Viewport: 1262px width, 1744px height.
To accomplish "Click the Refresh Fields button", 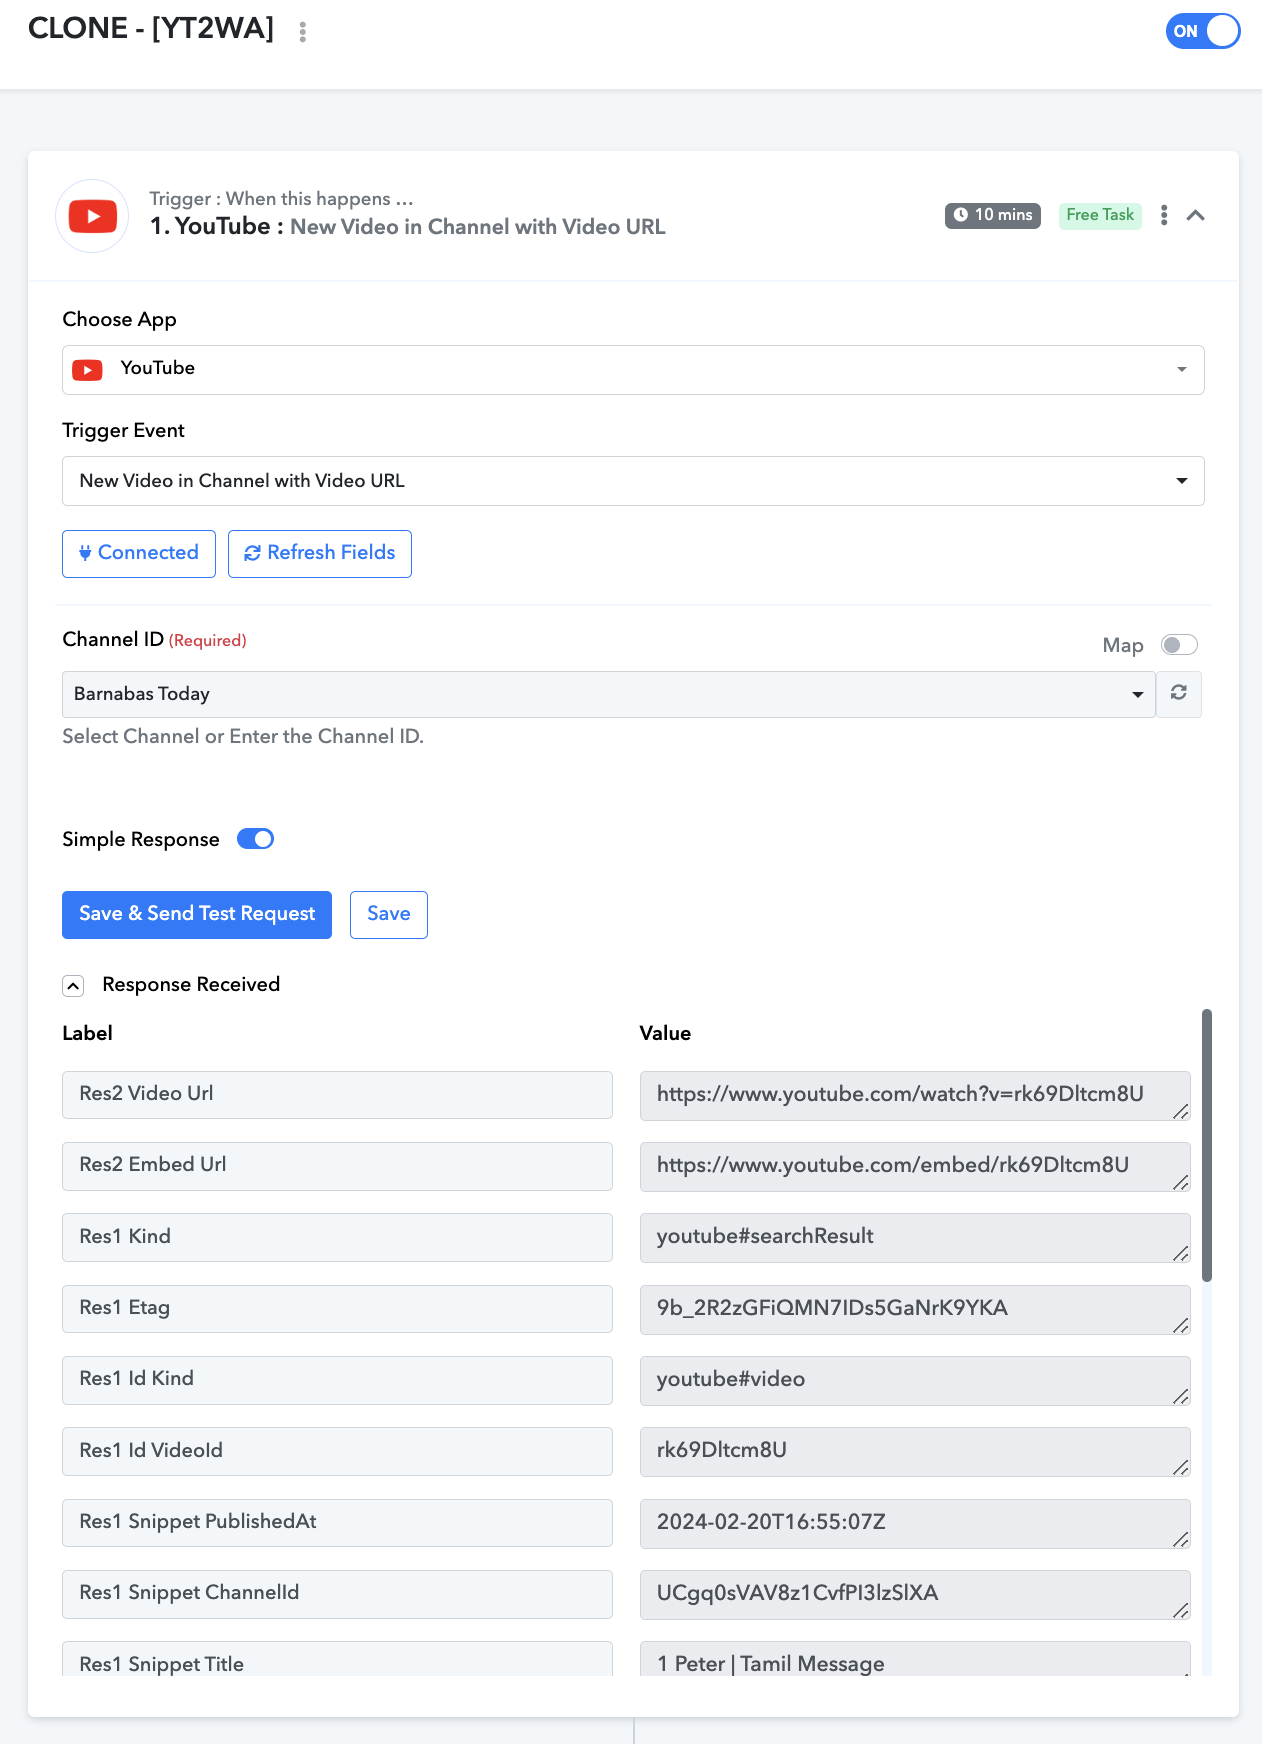I will tap(320, 553).
